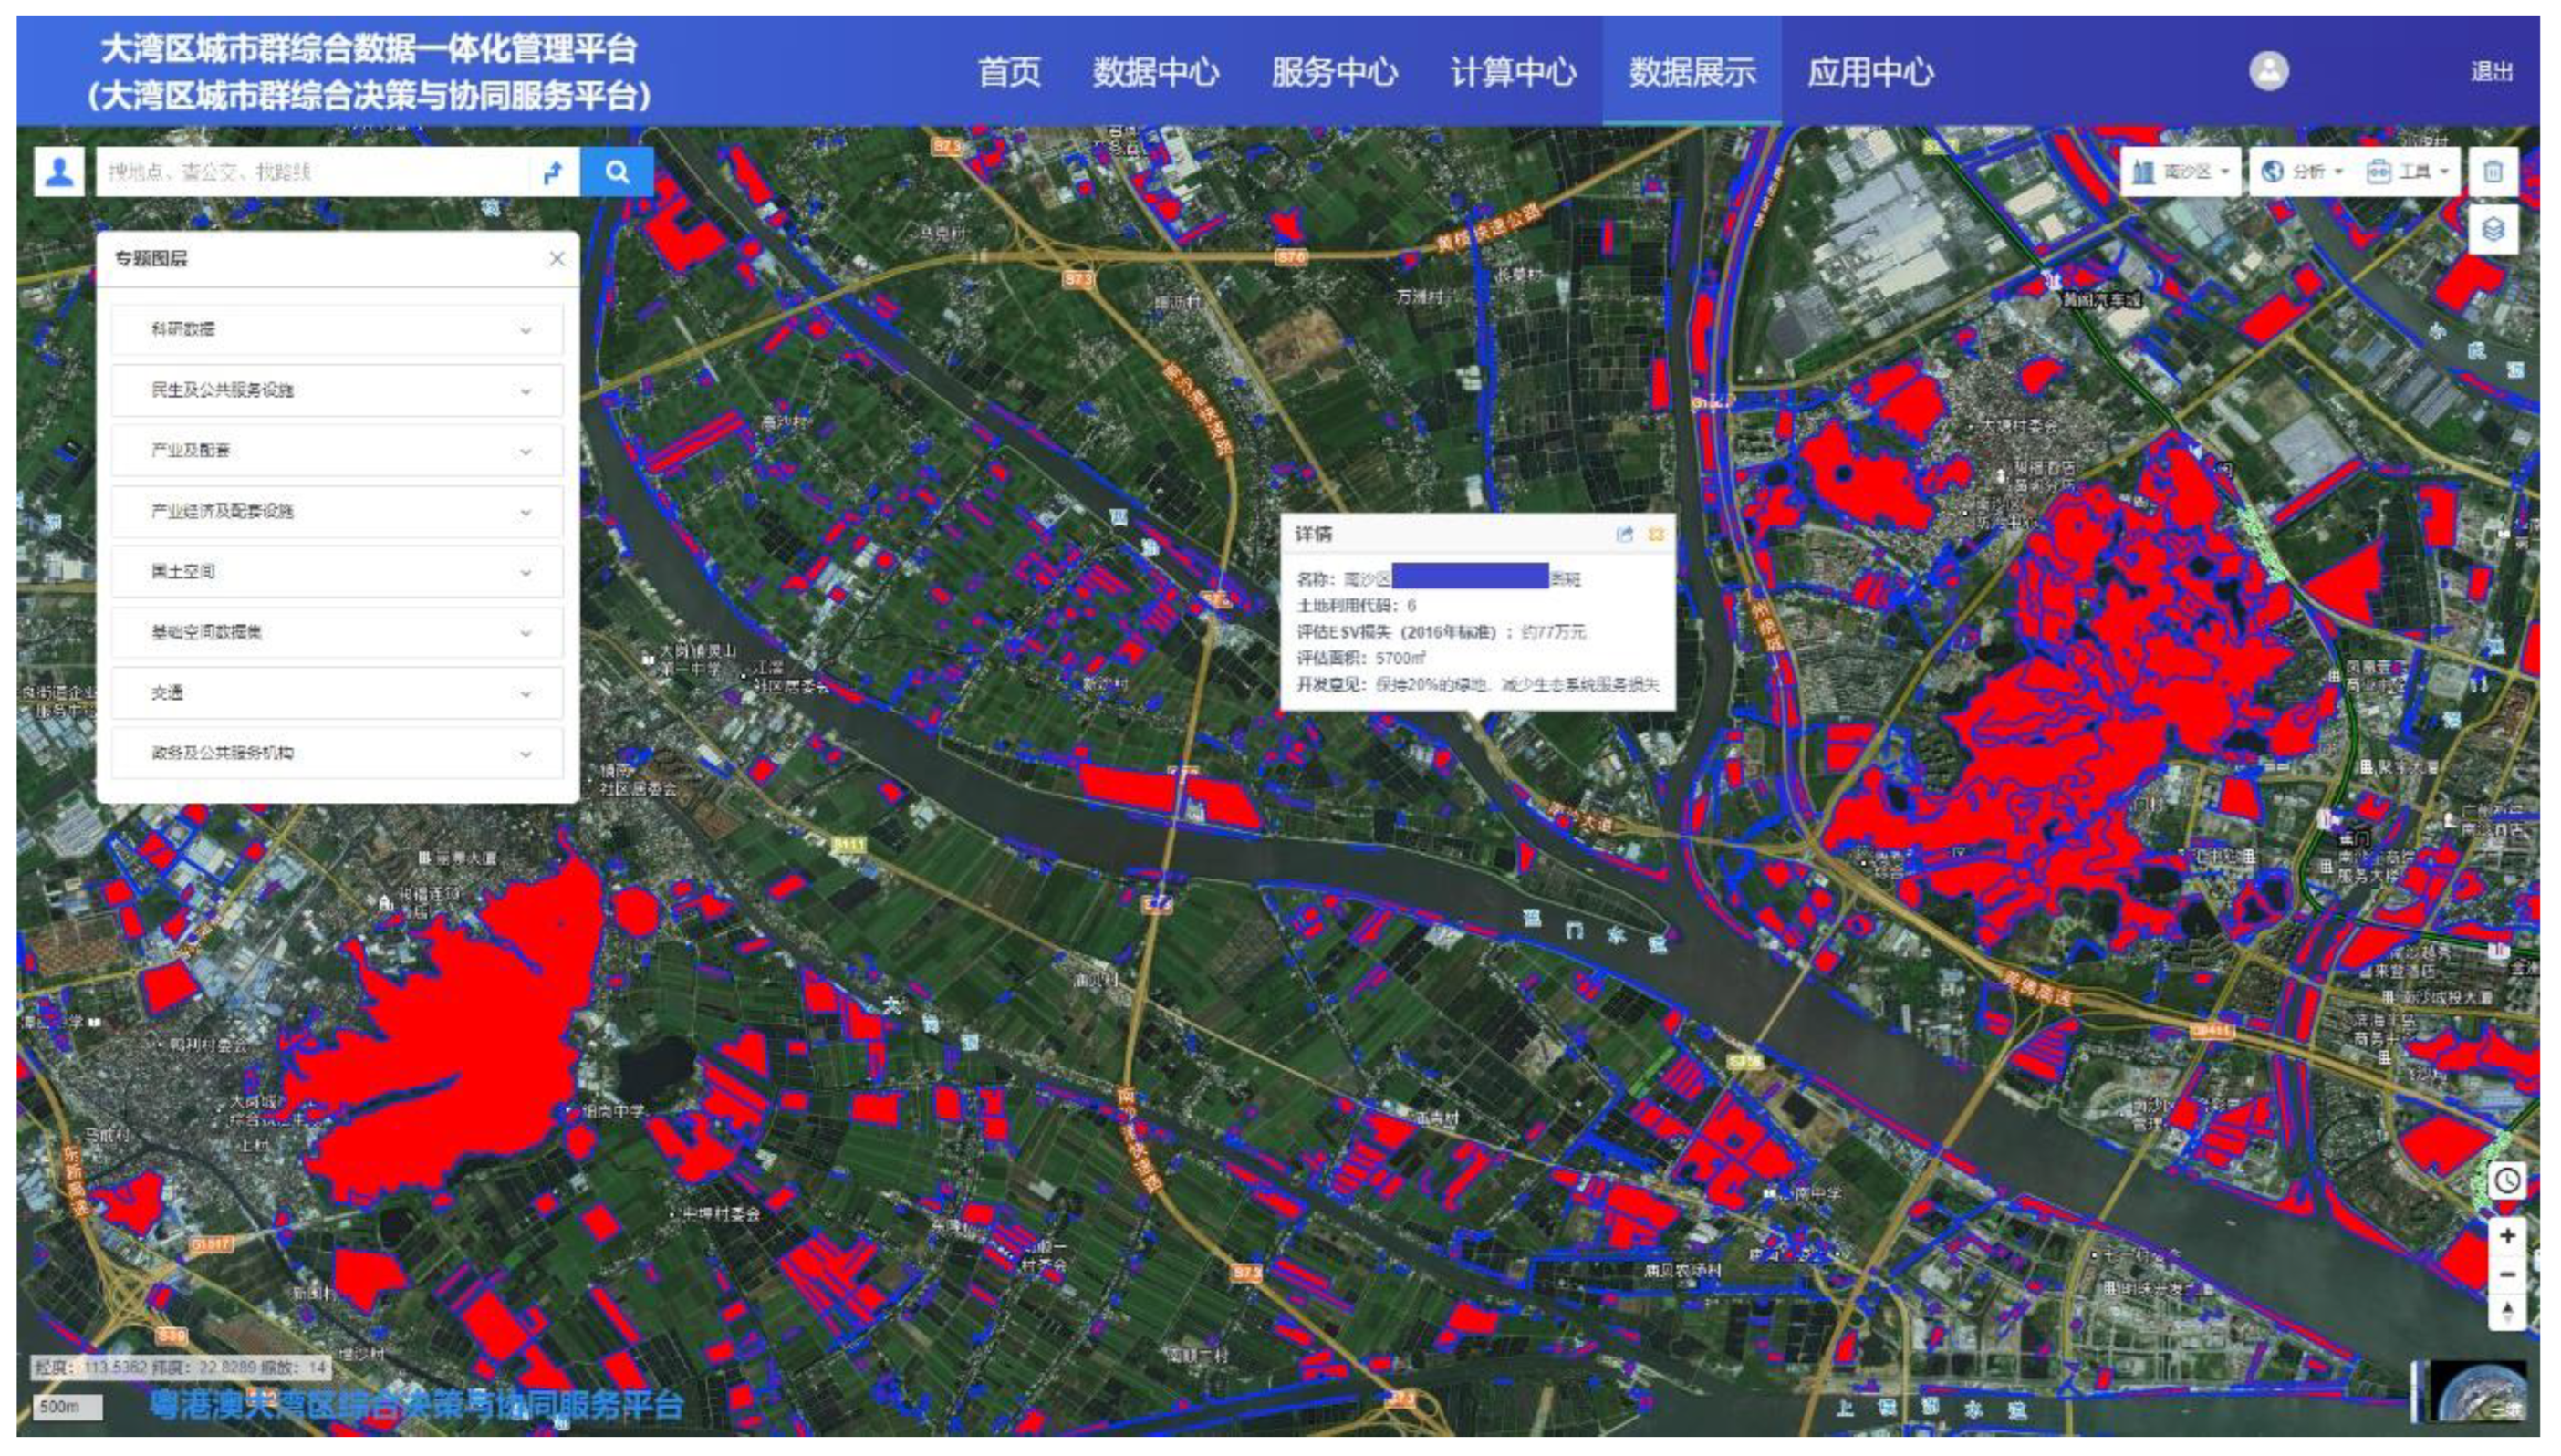Open the 工具 tools dropdown
2561x1456 pixels.
2410,172
